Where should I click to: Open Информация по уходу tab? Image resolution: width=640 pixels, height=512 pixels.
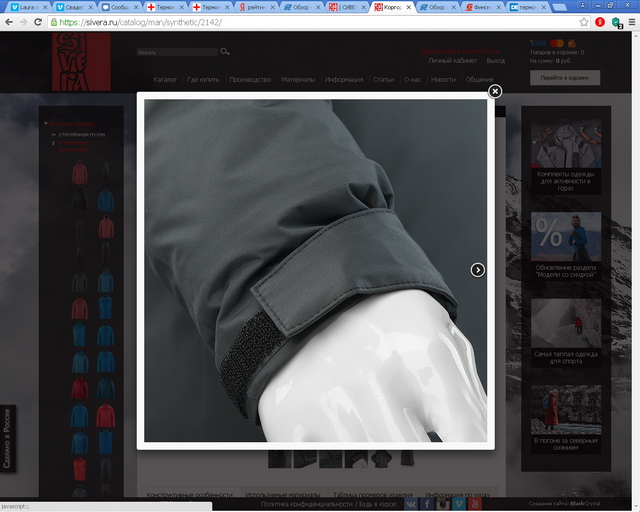click(x=458, y=494)
